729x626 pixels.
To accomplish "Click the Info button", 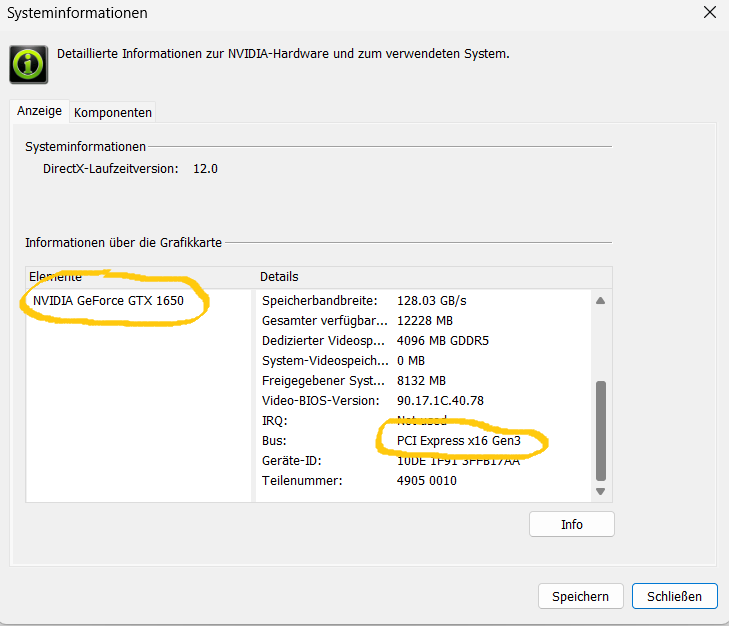I will pos(571,524).
